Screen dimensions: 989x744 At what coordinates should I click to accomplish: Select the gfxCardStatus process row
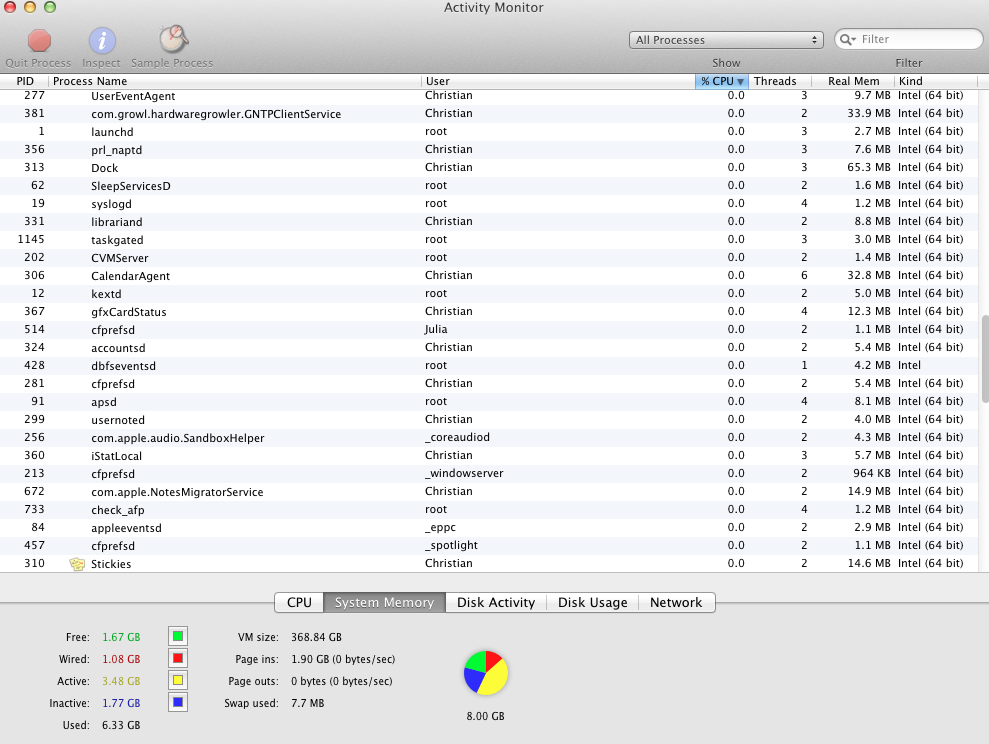coord(489,311)
